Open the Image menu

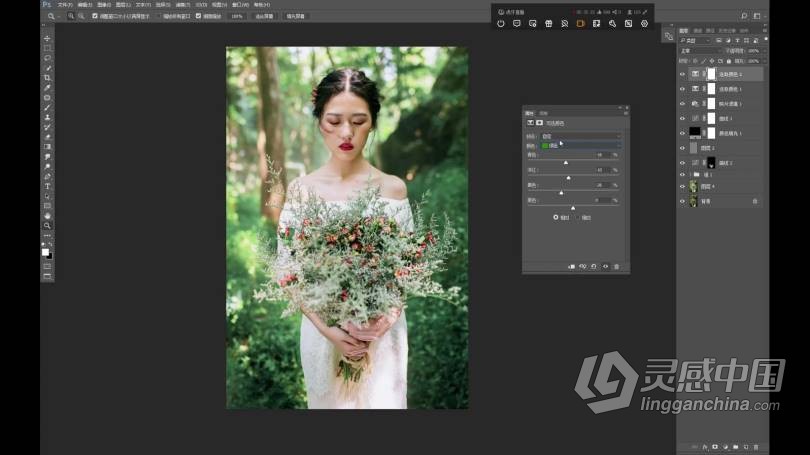[x=104, y=5]
